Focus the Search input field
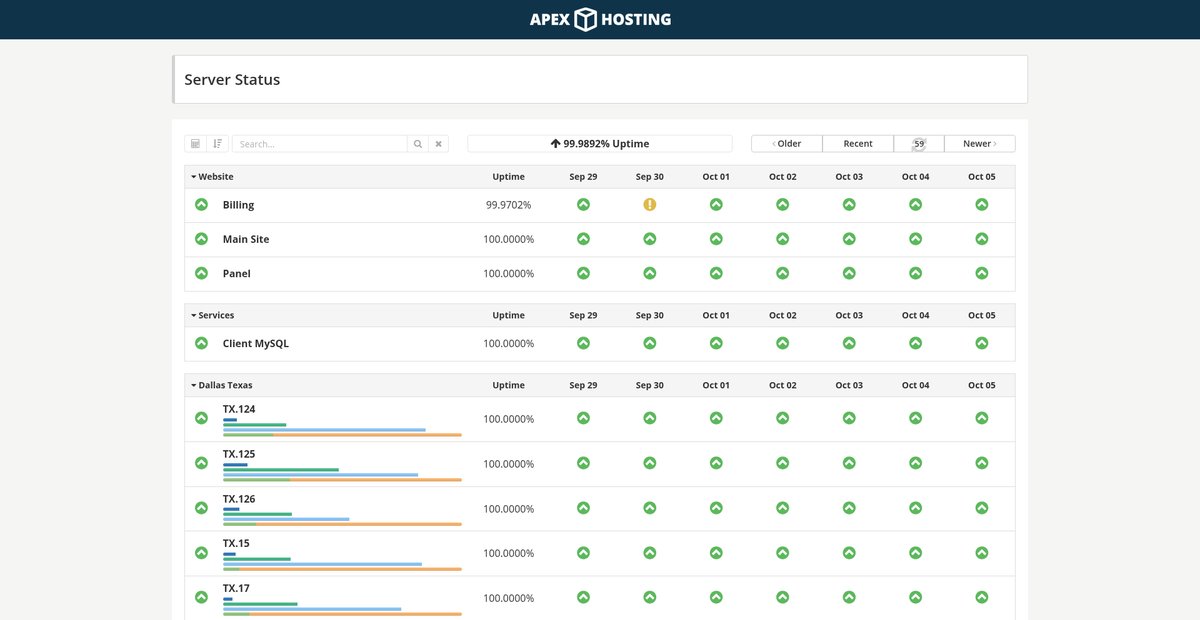 pyautogui.click(x=320, y=144)
